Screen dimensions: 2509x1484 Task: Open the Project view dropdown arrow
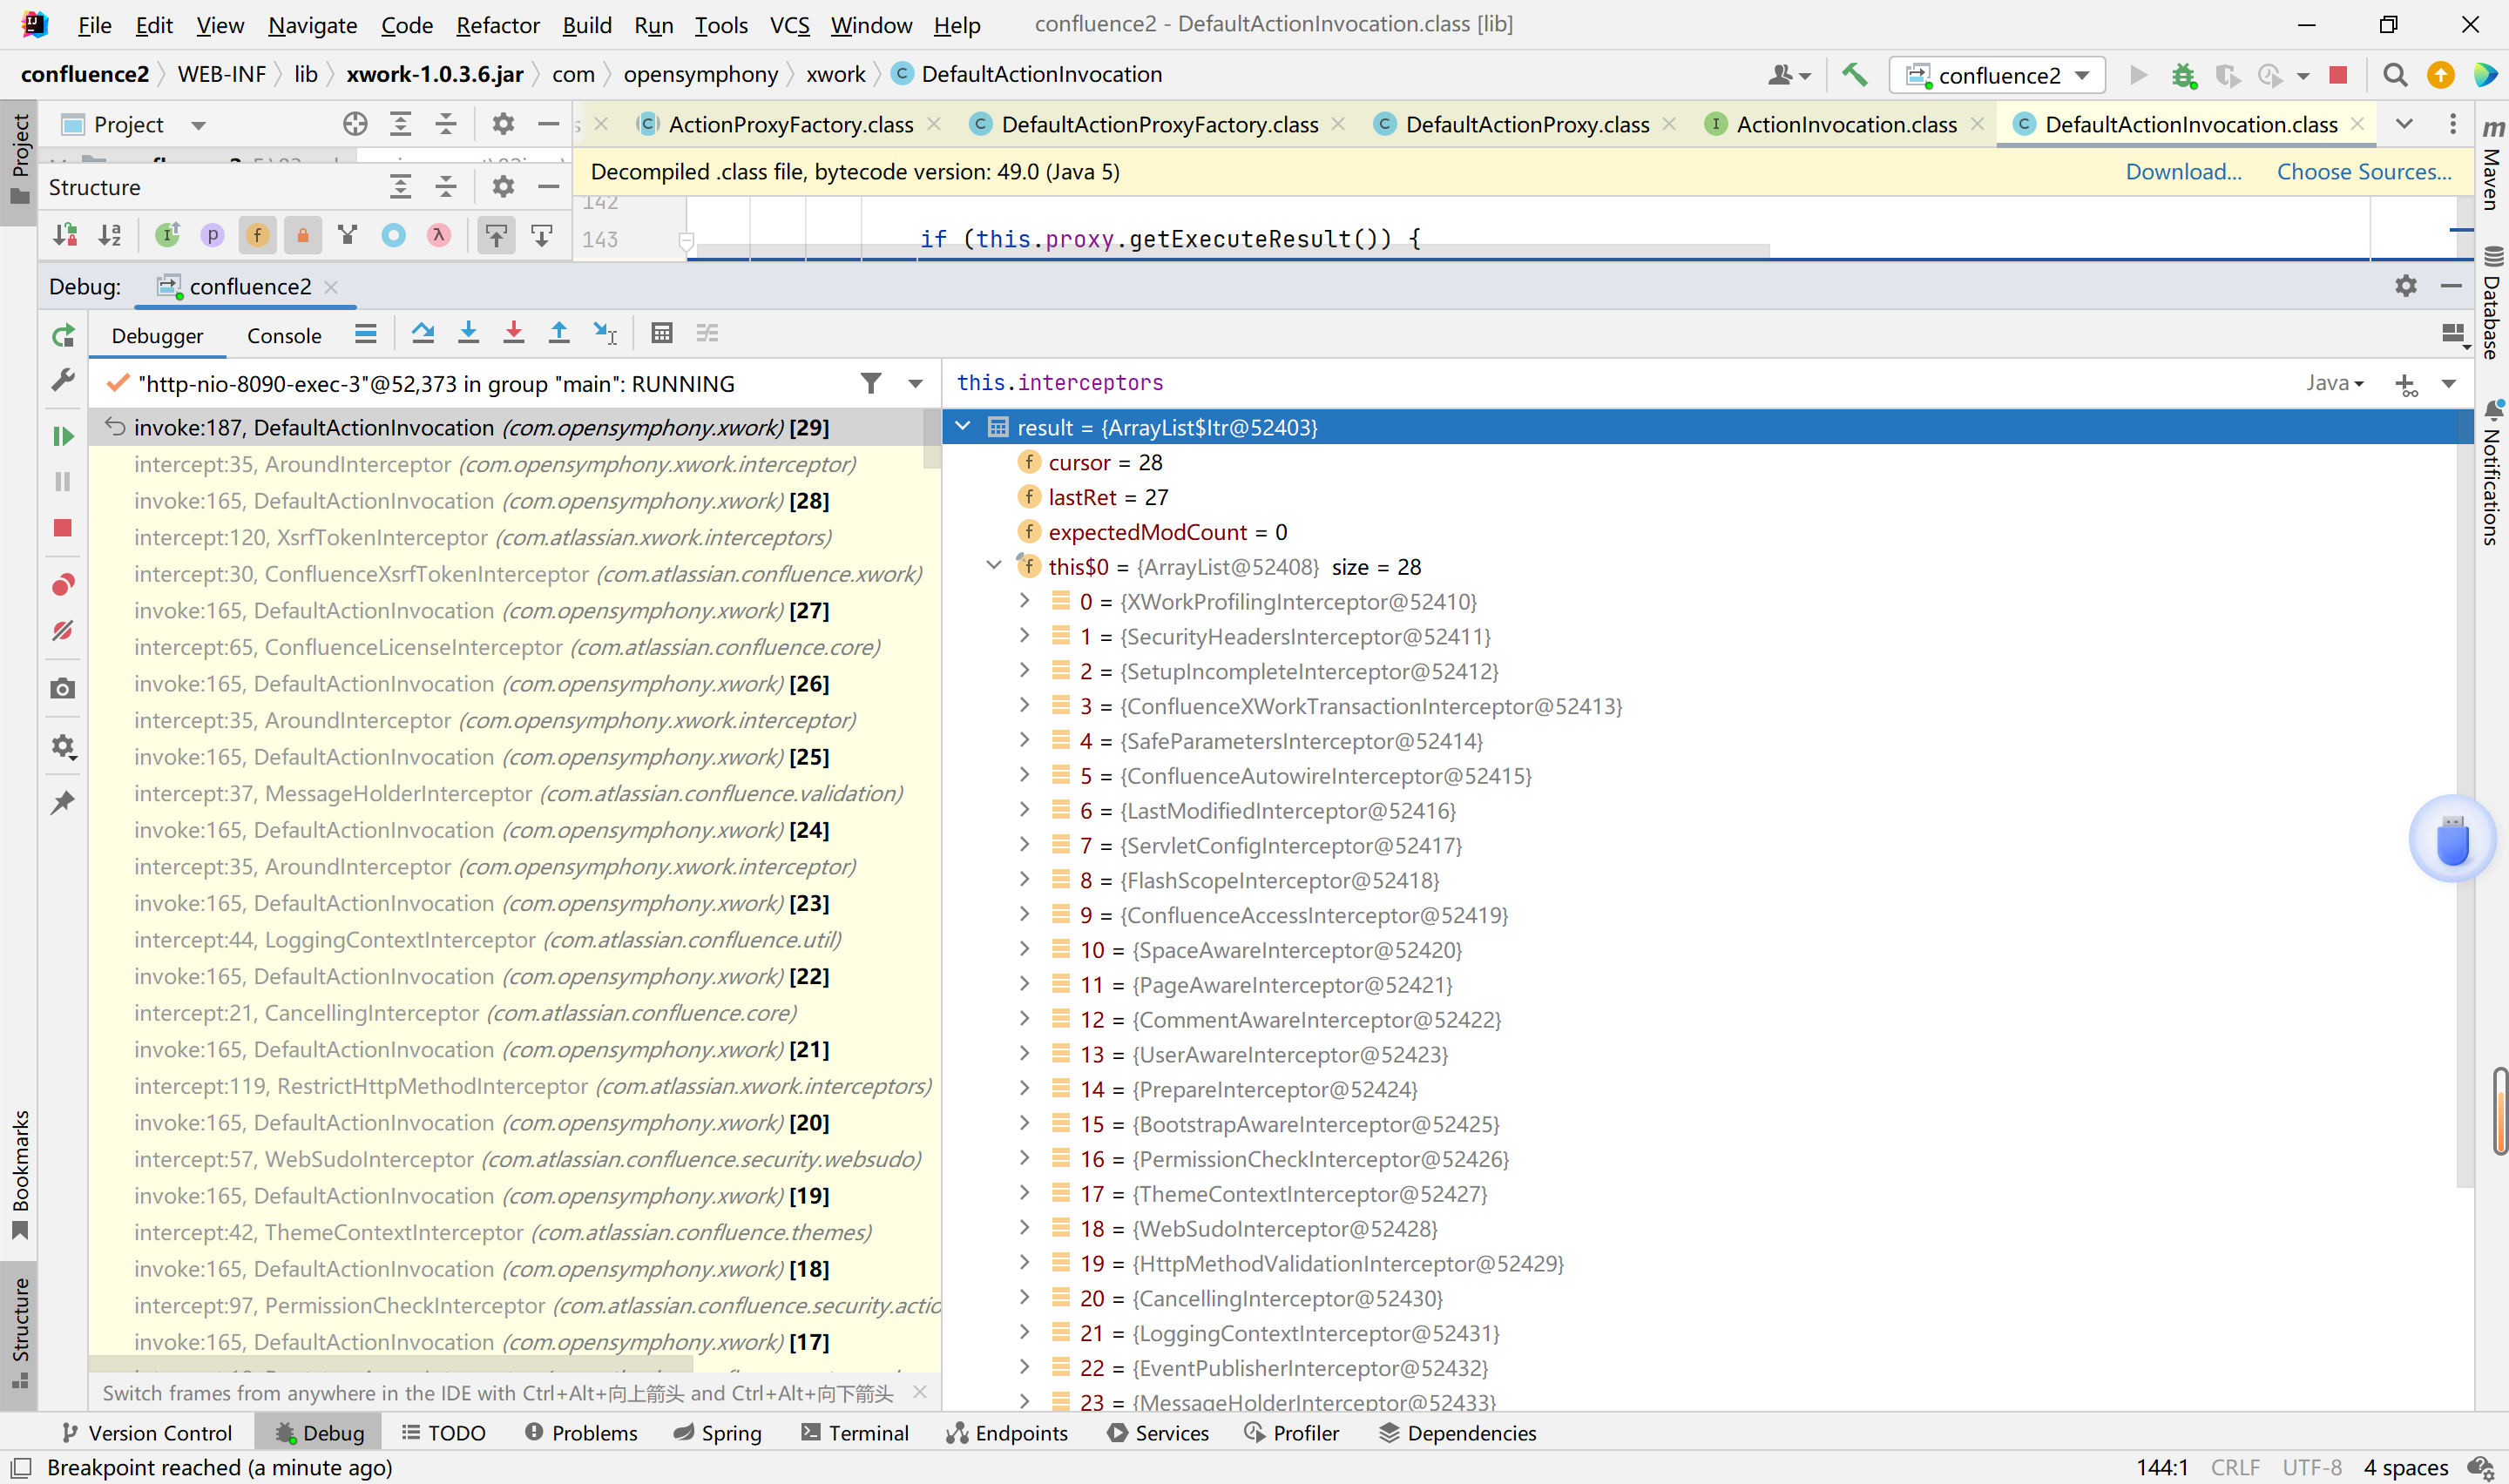coord(198,125)
